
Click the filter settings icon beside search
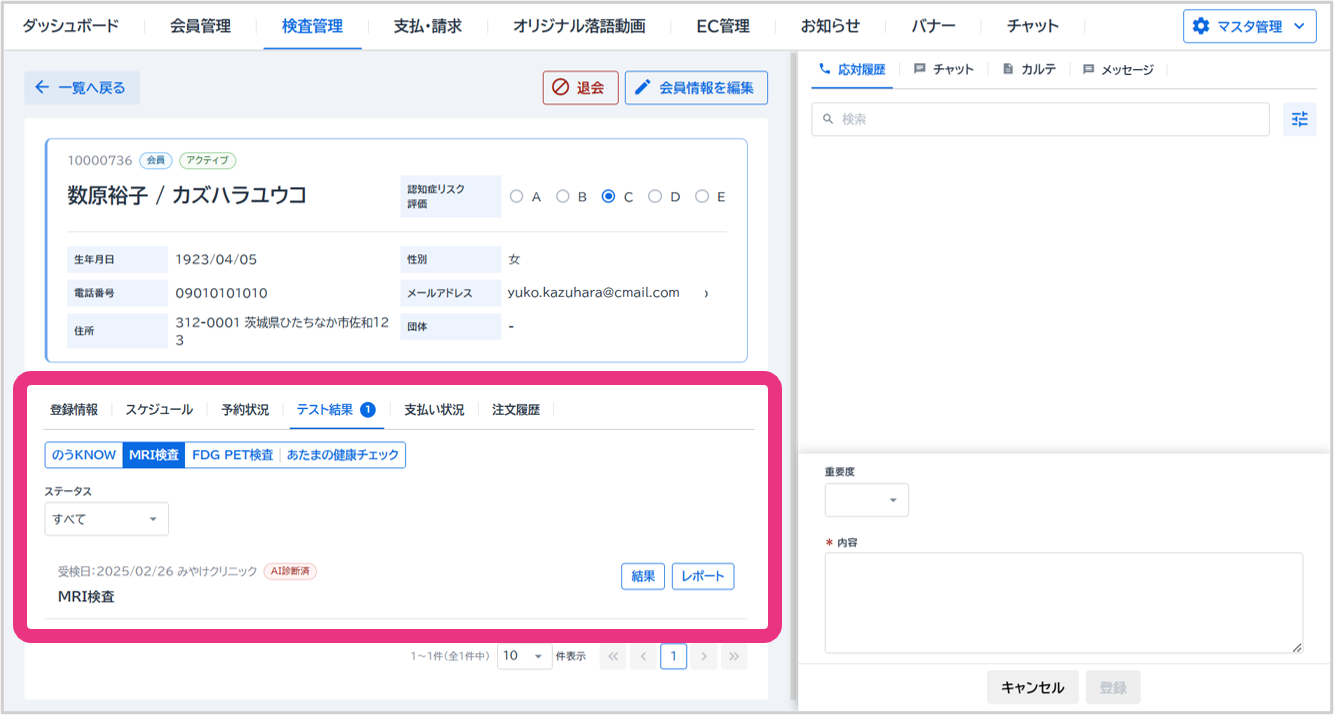click(1299, 119)
